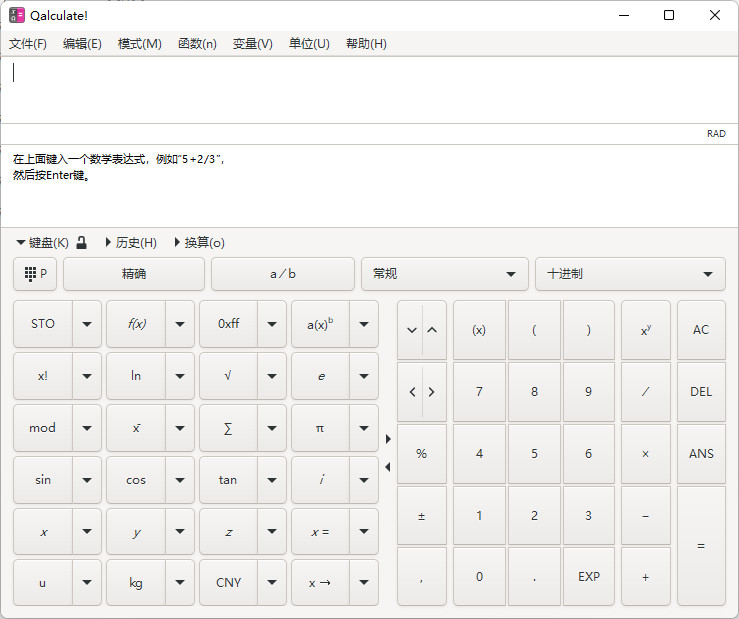Click the ANS button

701,454
